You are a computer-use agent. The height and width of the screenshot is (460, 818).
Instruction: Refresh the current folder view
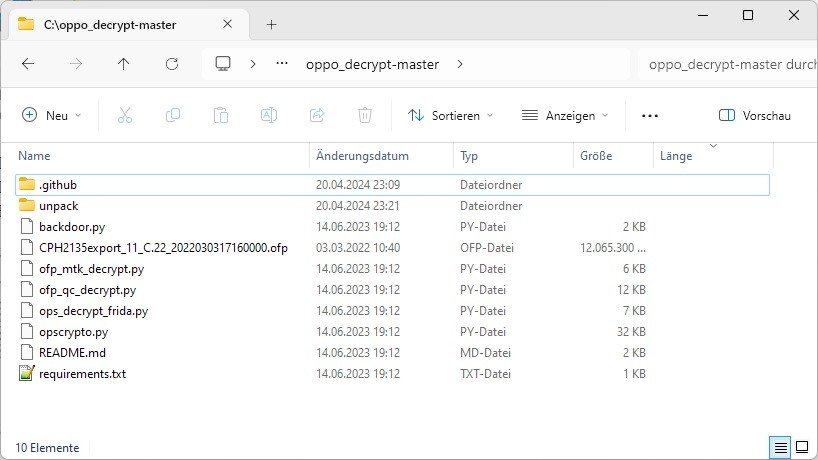171,64
